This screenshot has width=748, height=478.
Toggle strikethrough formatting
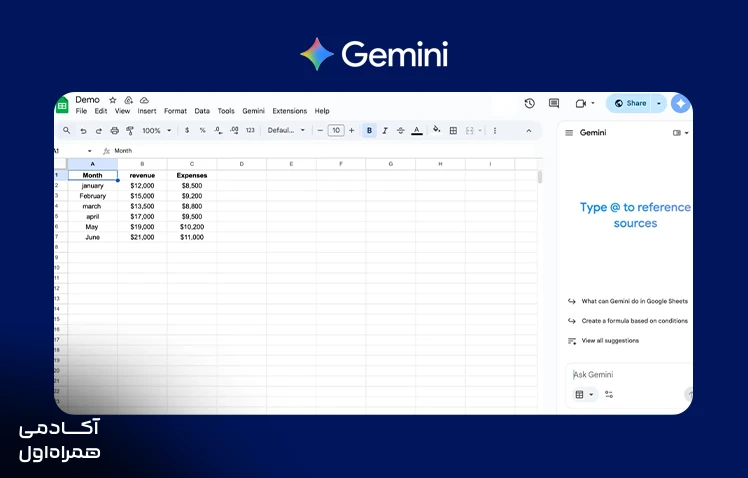[x=401, y=130]
